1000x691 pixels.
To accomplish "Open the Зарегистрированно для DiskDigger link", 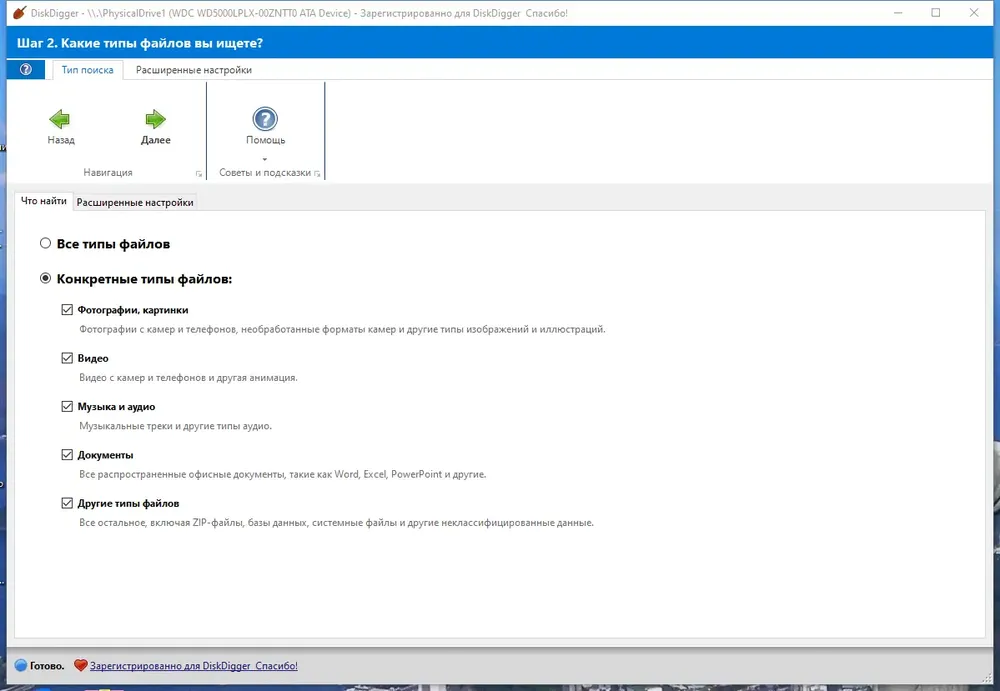I will point(193,665).
